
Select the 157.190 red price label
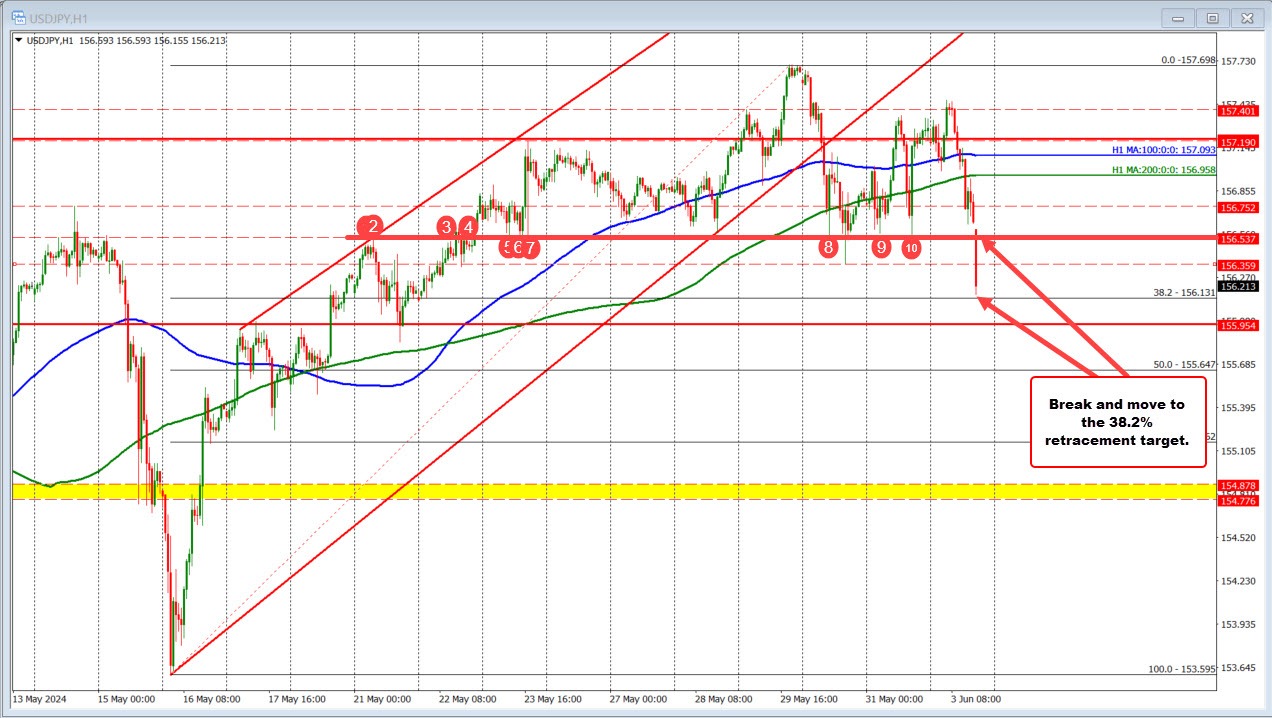(x=1238, y=142)
